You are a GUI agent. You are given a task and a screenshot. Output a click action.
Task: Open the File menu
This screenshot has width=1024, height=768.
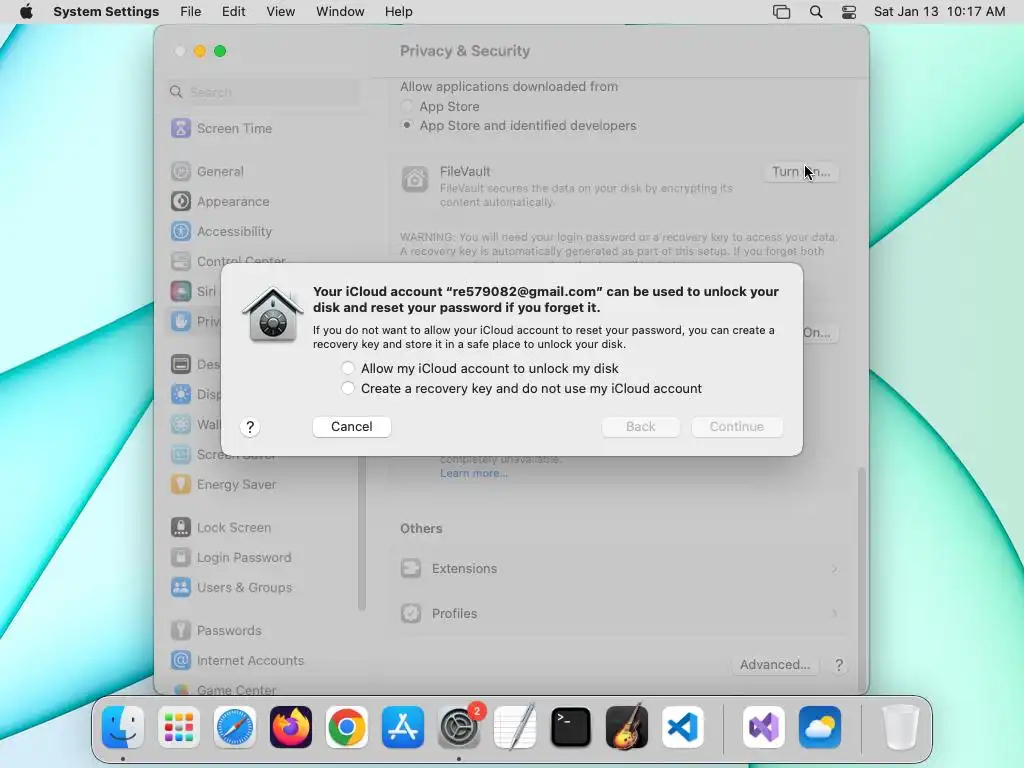[x=191, y=12]
